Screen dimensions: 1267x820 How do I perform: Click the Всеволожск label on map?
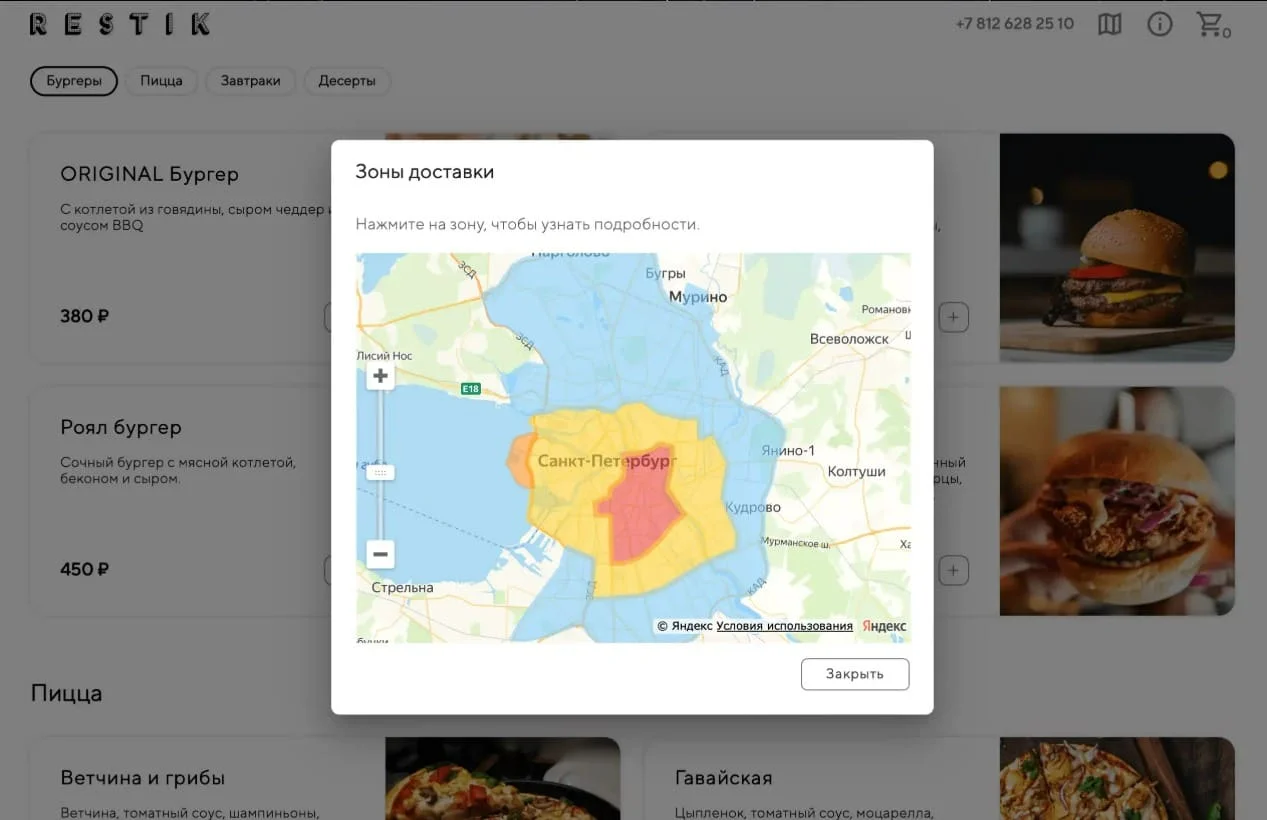(x=849, y=339)
